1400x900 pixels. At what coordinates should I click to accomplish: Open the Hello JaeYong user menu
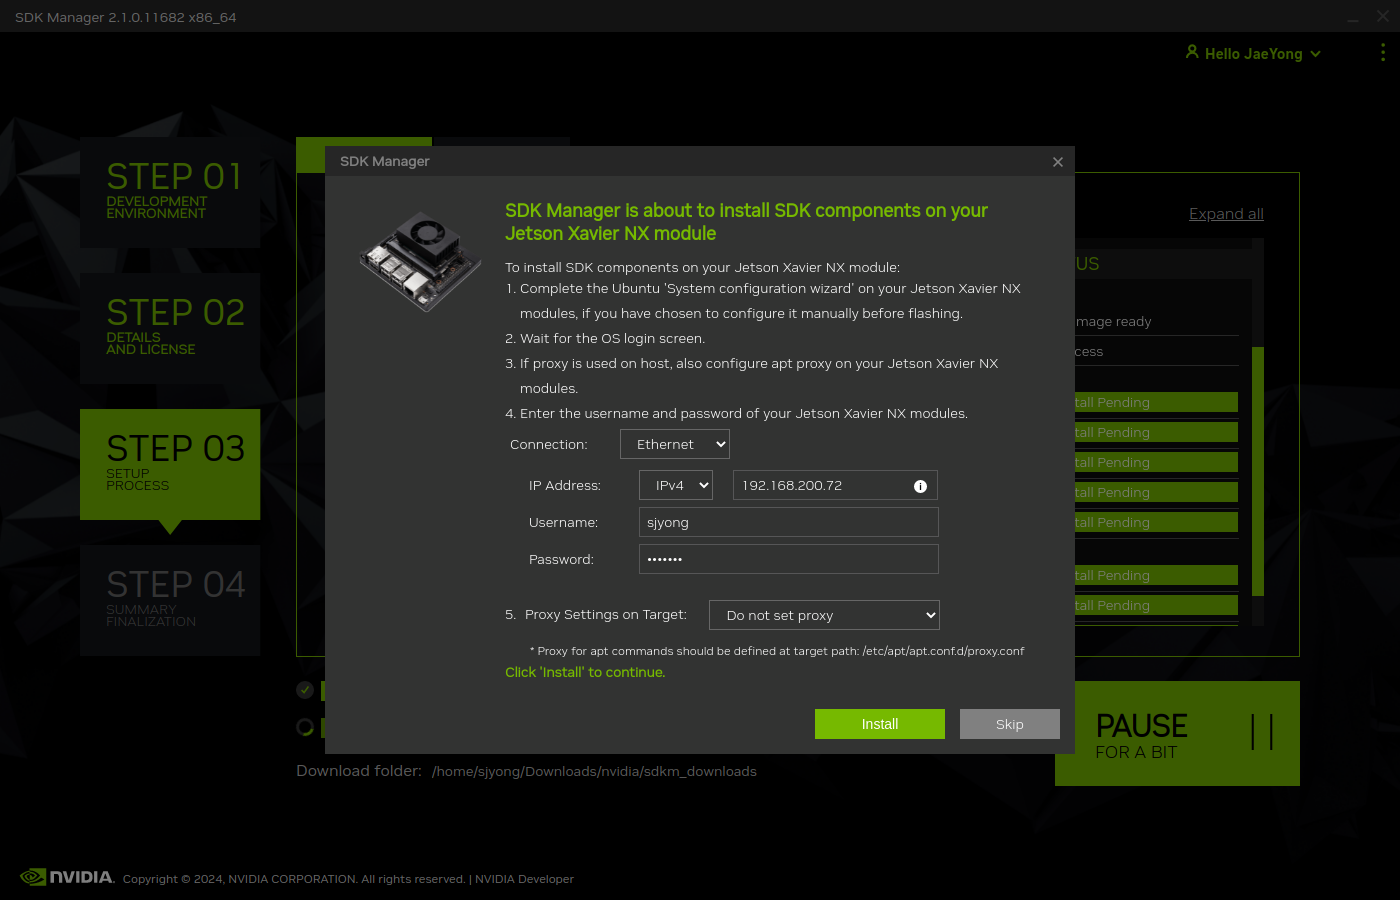[x=1253, y=54]
